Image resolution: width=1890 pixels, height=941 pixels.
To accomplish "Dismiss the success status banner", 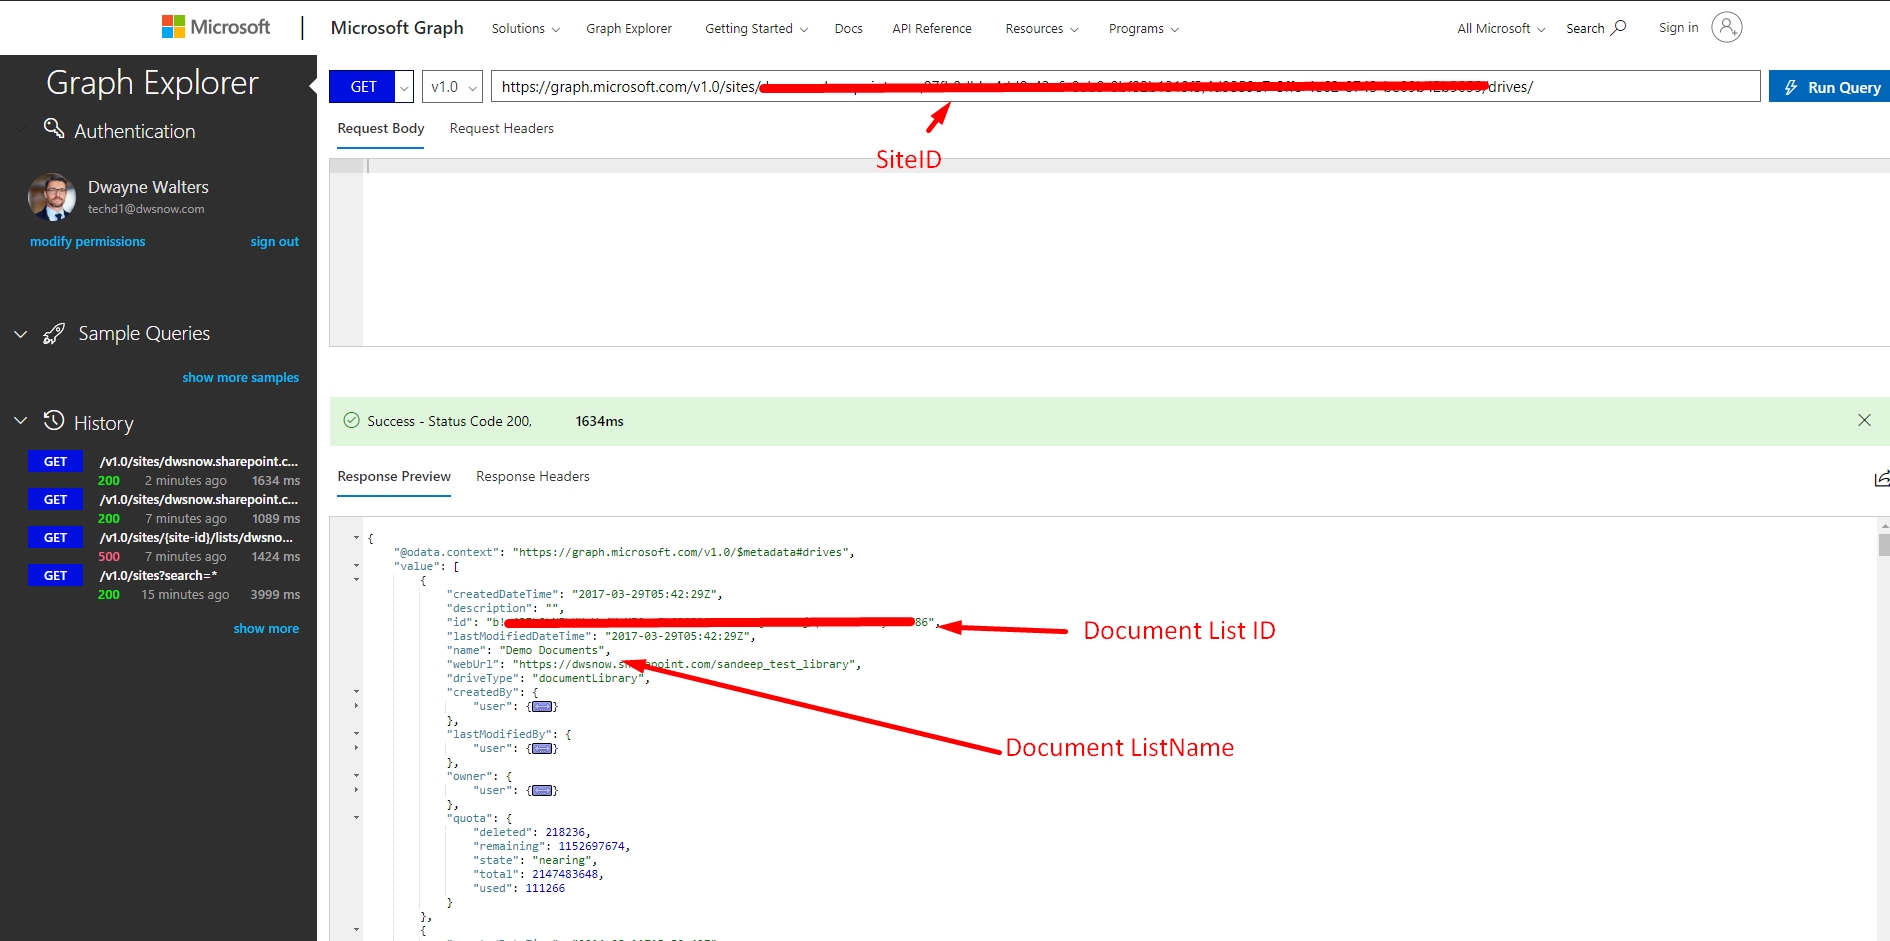I will 1864,420.
